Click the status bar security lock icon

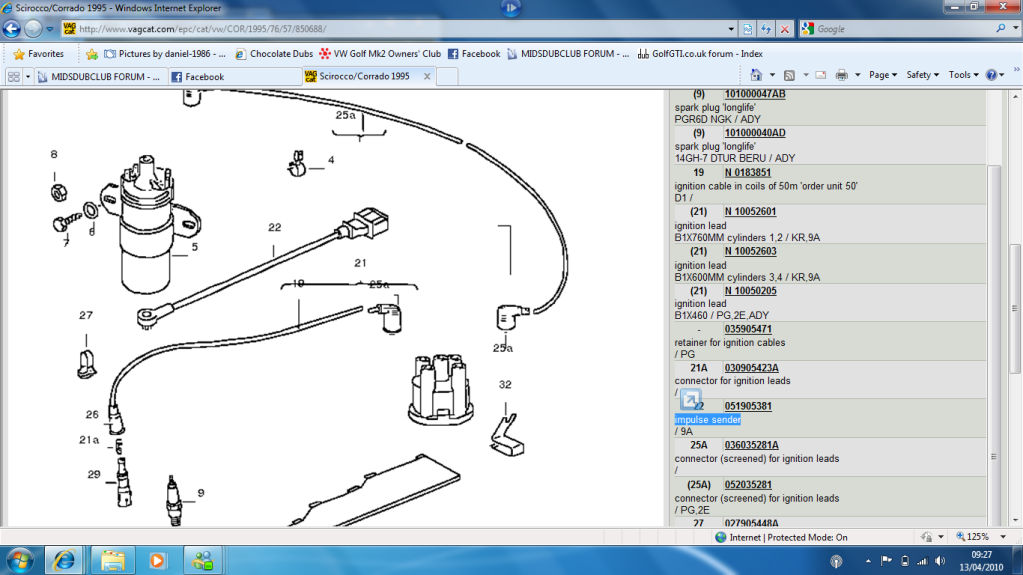926,537
